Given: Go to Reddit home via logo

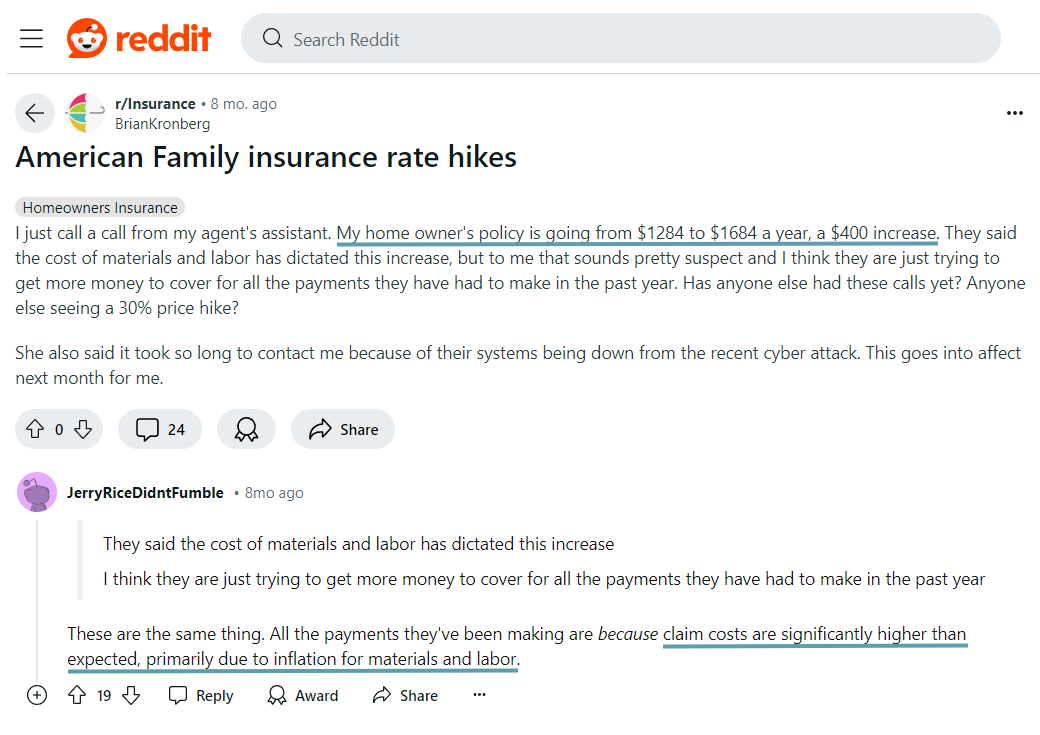Looking at the screenshot, I should pyautogui.click(x=139, y=38).
